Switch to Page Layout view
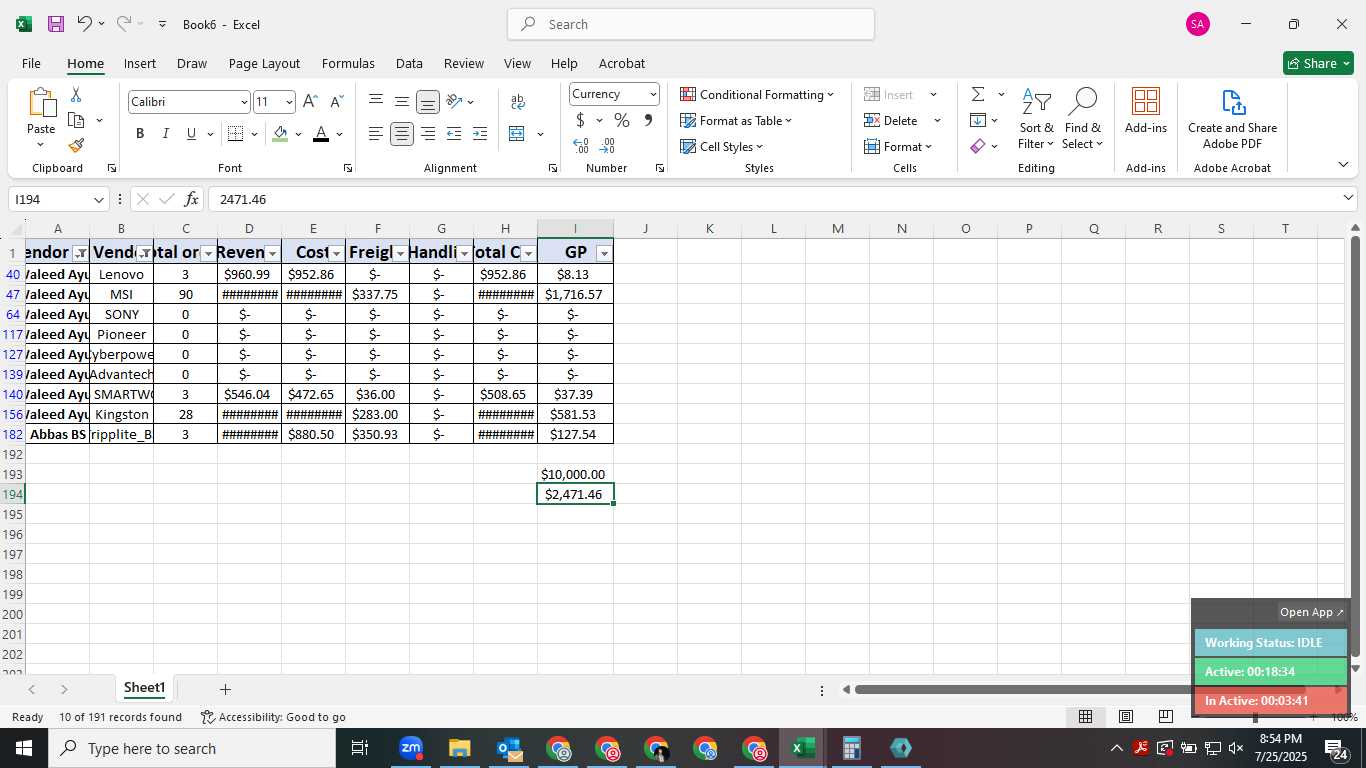 point(1125,716)
